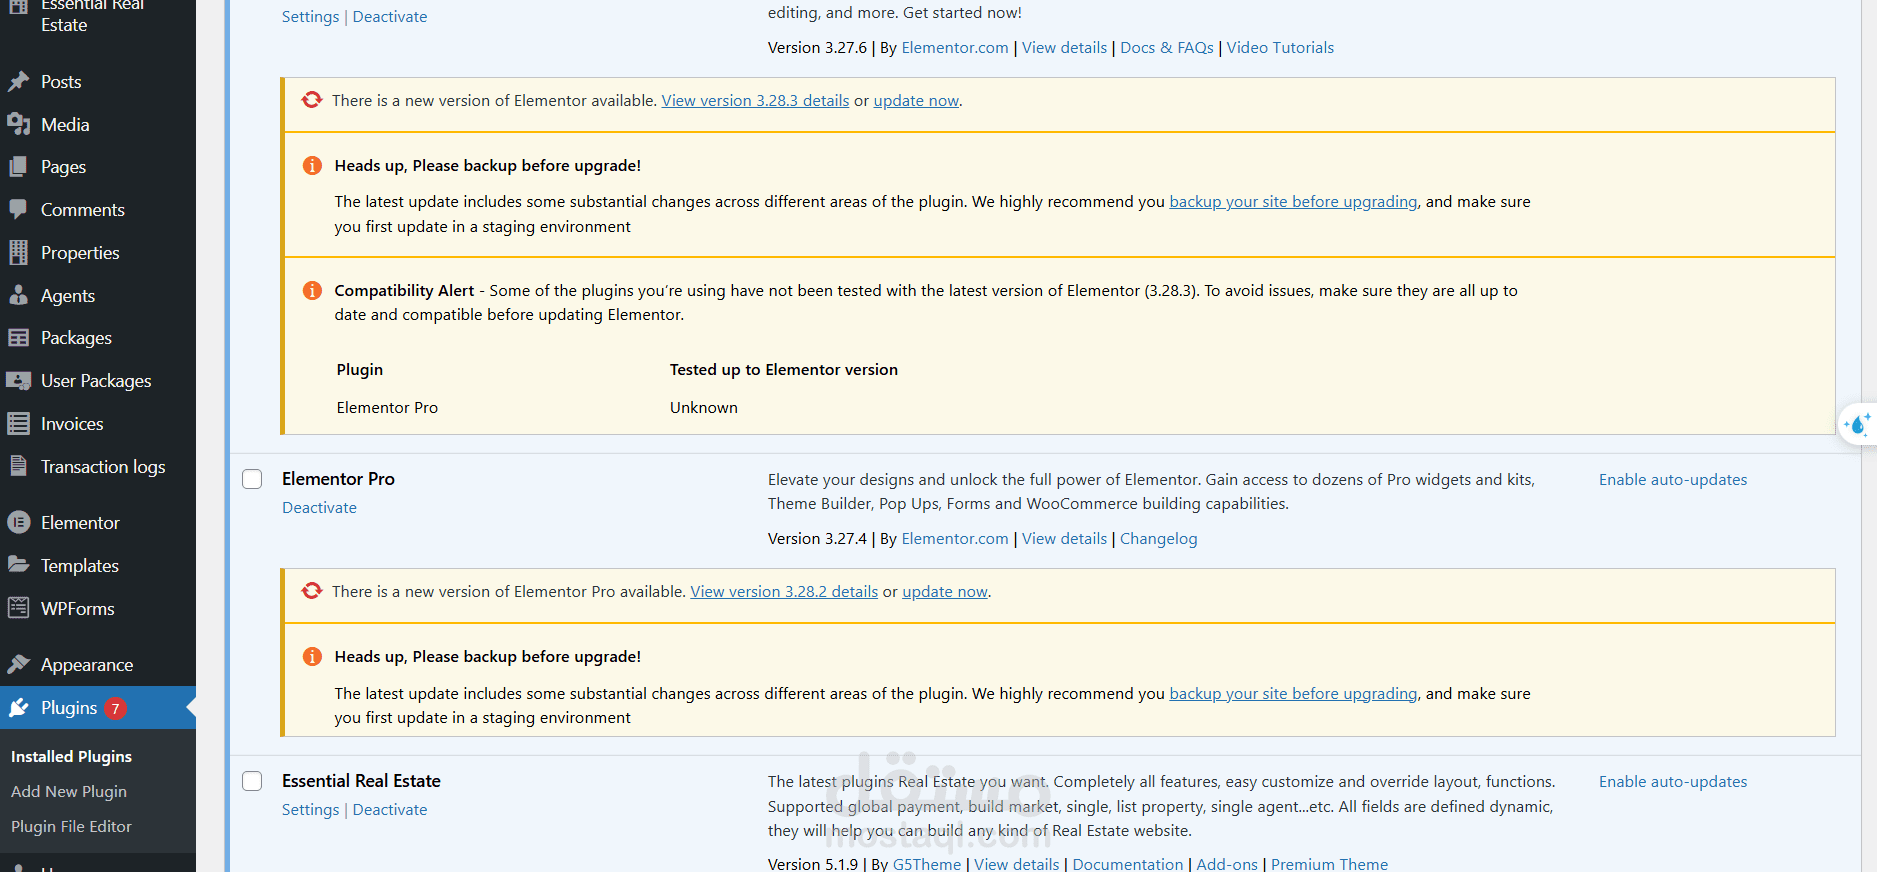Viewport: 1877px width, 872px height.
Task: Click the User Packages icon
Action: [18, 381]
